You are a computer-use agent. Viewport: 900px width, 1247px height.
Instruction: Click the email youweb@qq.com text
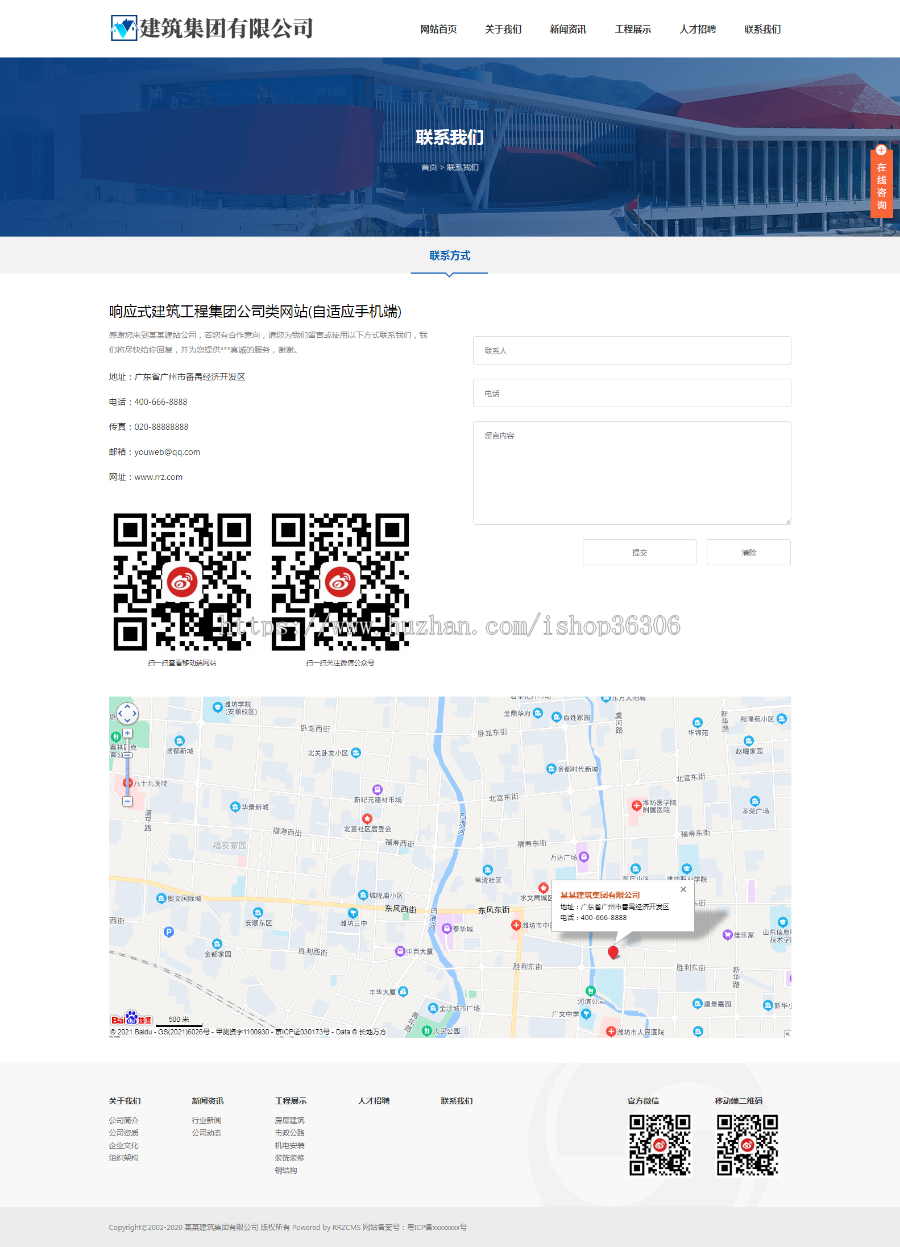[167, 452]
